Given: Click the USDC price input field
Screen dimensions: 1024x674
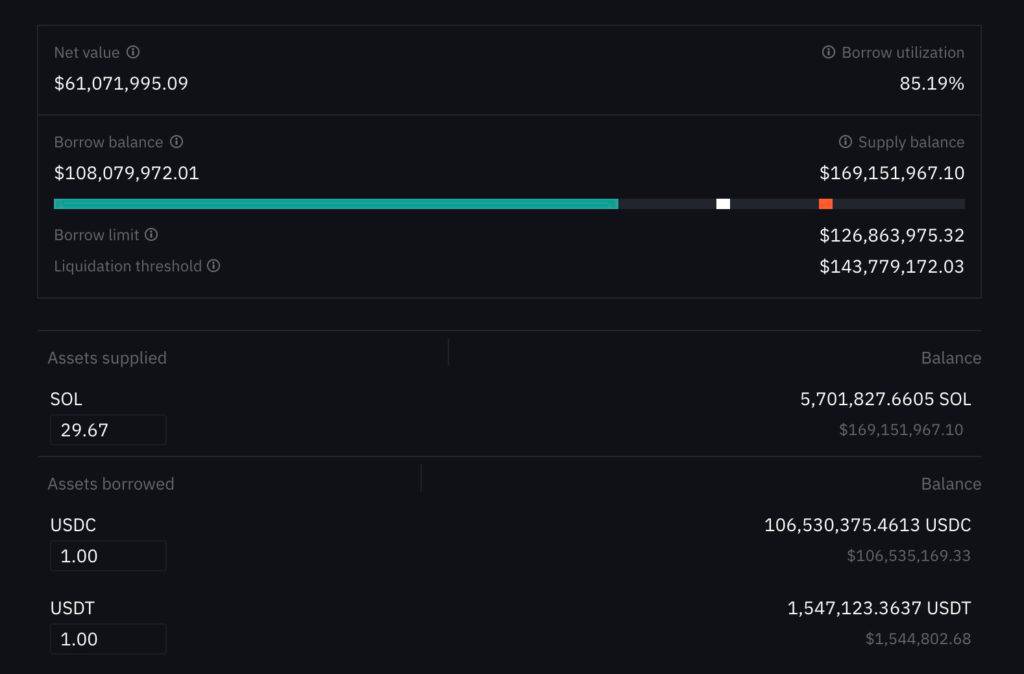Looking at the screenshot, I should click(x=108, y=556).
